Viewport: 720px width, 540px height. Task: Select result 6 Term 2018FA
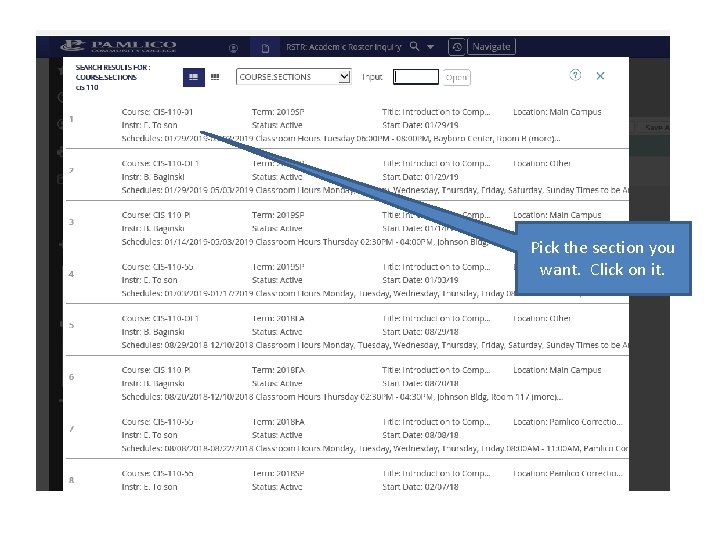(278, 370)
